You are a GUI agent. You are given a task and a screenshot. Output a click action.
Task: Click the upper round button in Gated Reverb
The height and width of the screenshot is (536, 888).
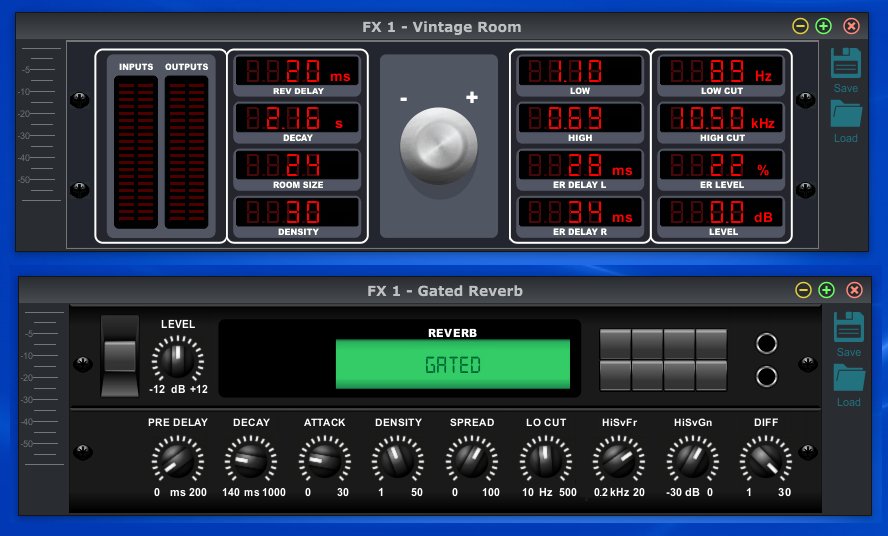767,344
